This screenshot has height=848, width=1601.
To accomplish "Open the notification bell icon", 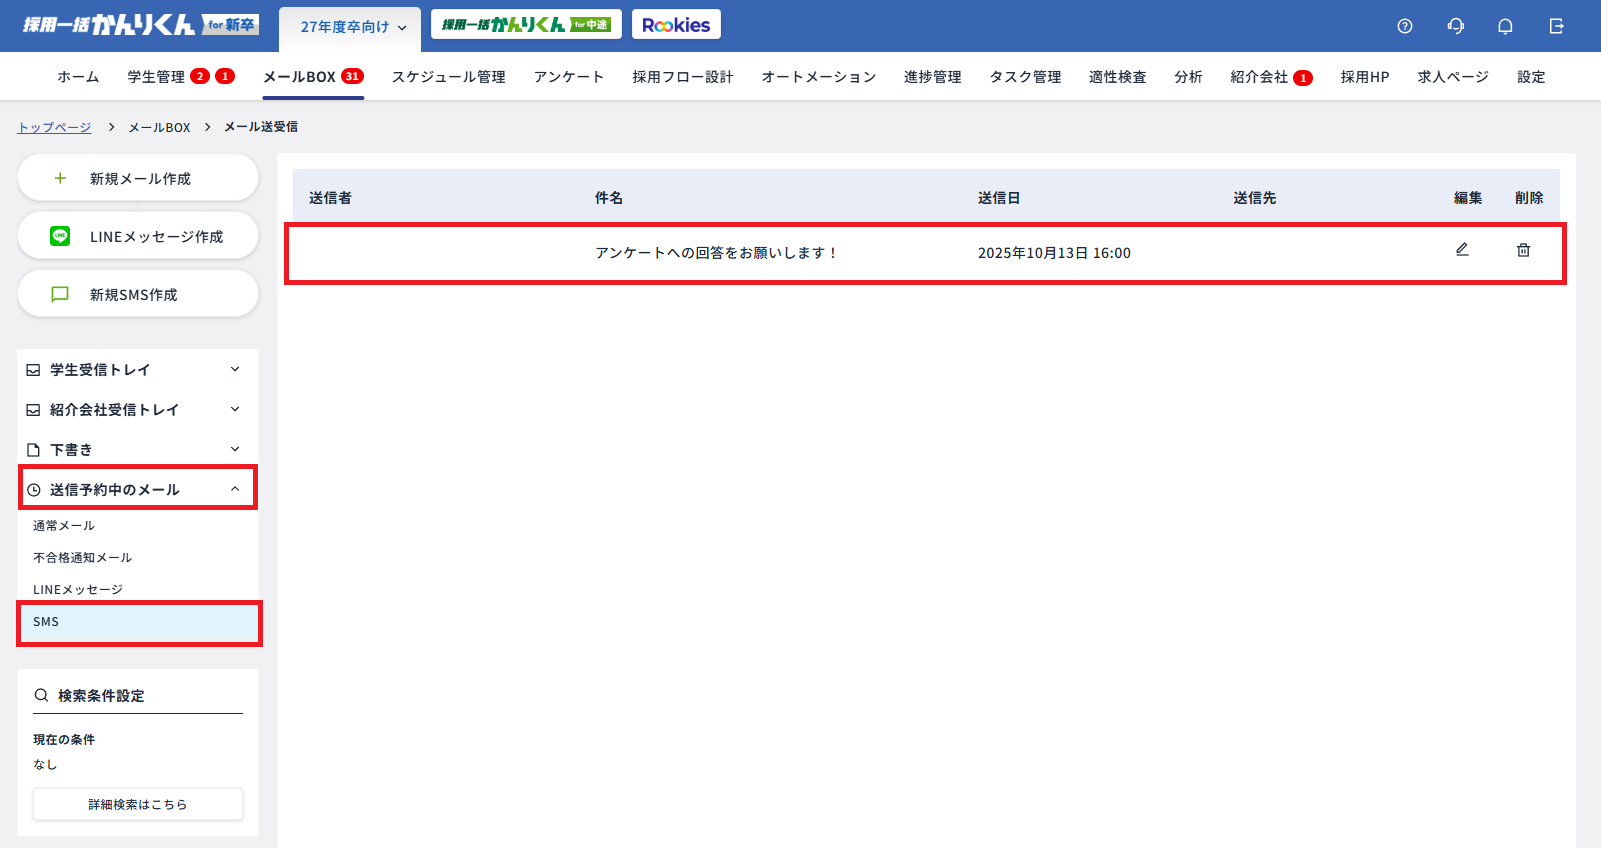I will click(1505, 26).
